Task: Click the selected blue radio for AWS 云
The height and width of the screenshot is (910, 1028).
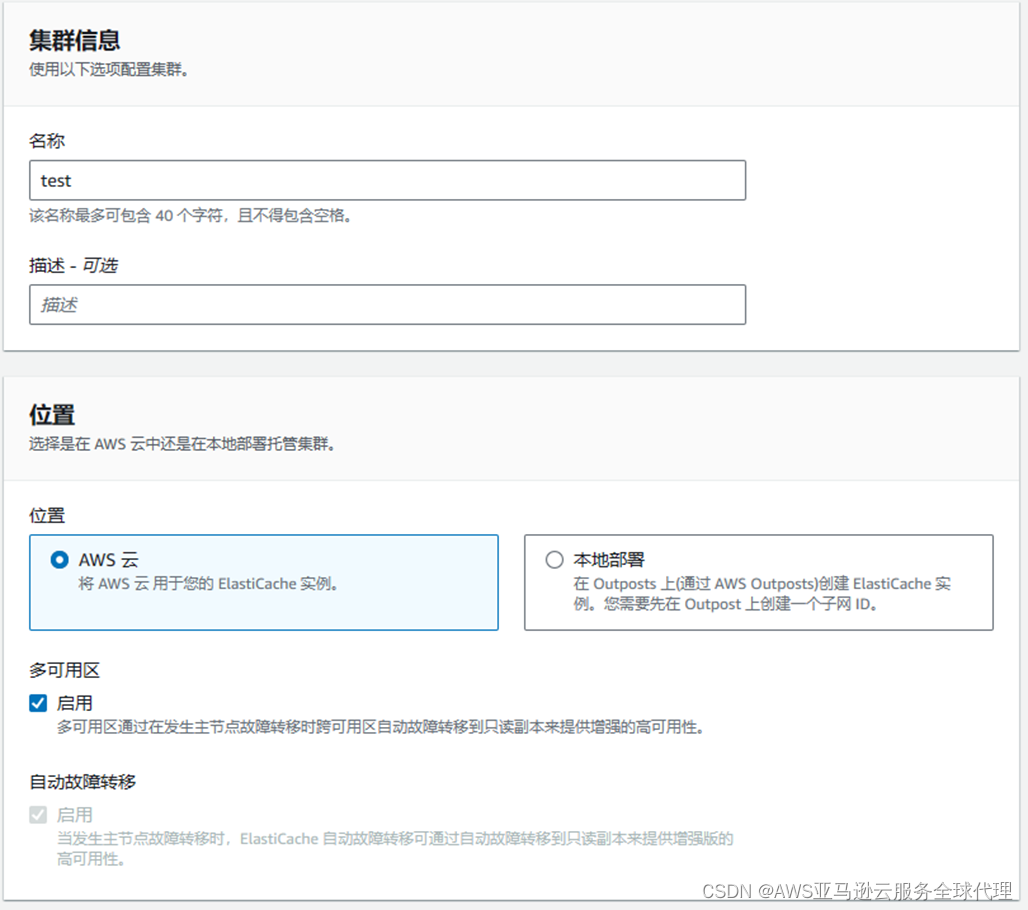Action: (x=60, y=560)
